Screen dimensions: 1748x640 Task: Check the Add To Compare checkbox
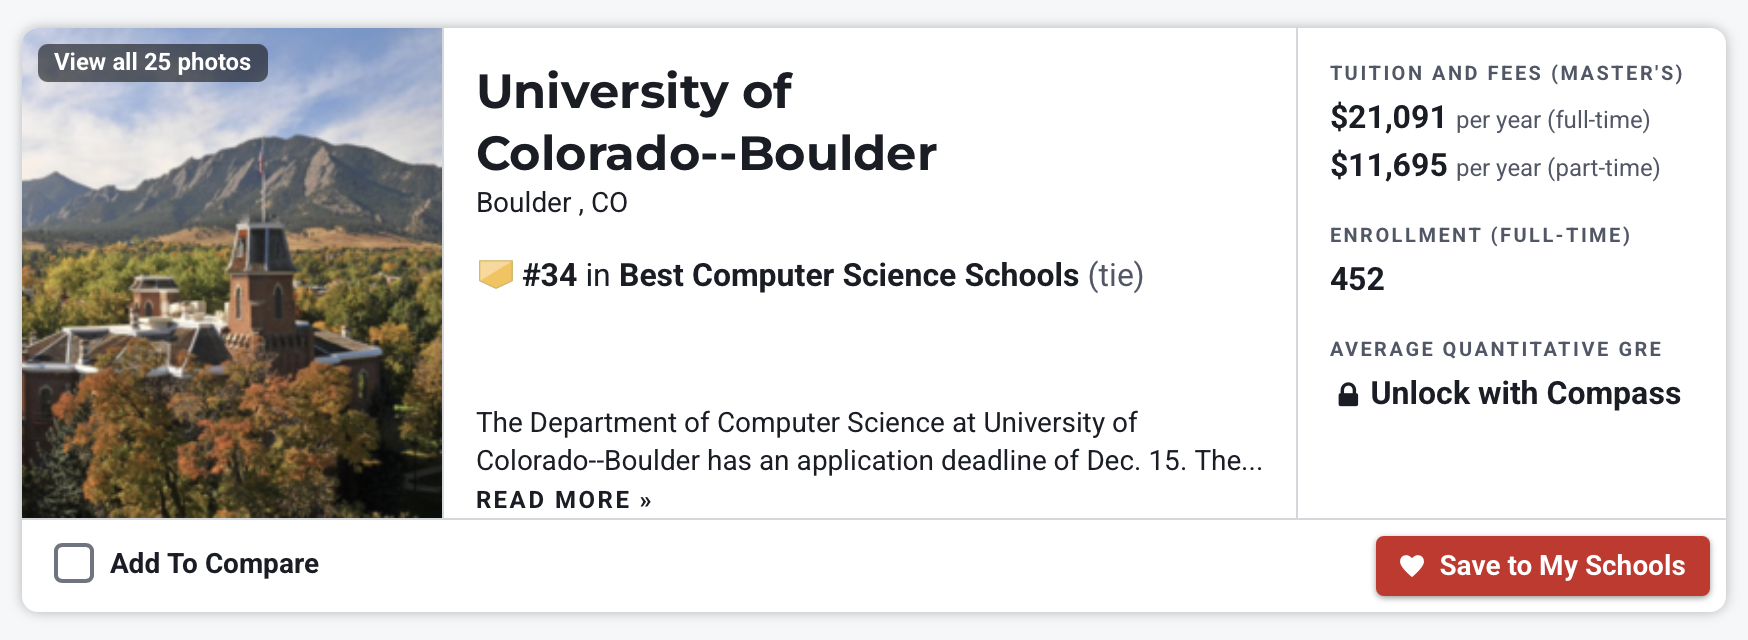pyautogui.click(x=74, y=563)
